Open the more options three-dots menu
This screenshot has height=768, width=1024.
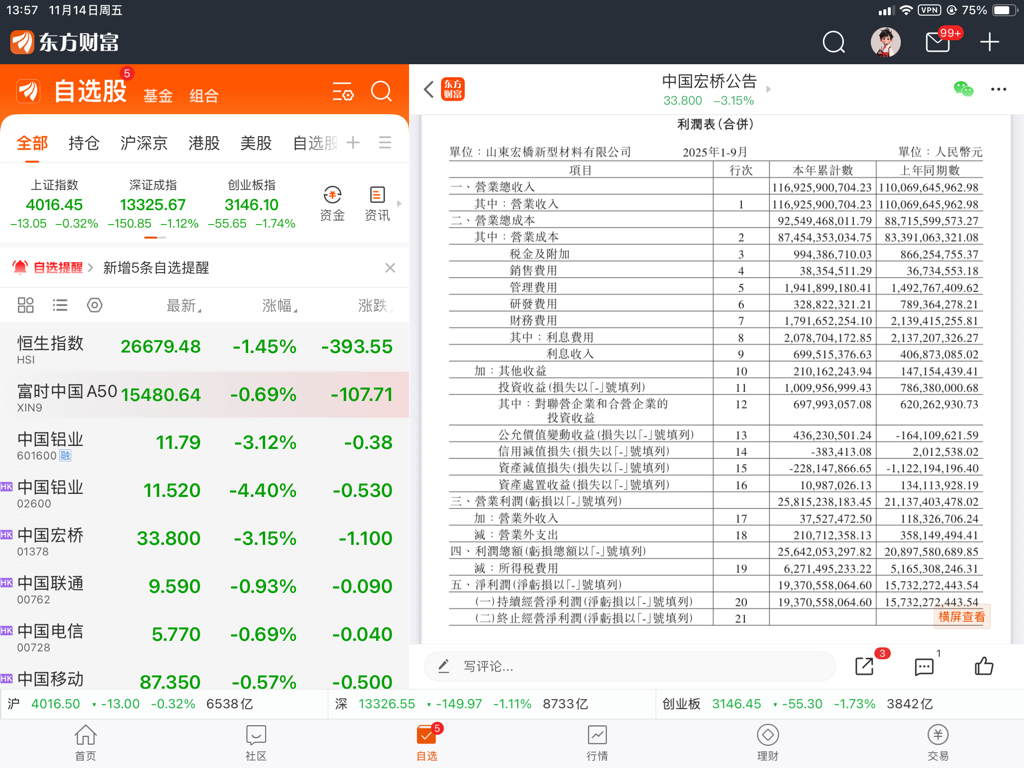pyautogui.click(x=999, y=89)
